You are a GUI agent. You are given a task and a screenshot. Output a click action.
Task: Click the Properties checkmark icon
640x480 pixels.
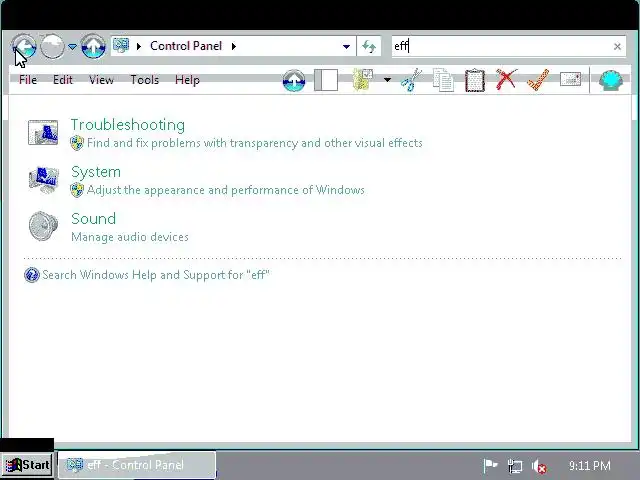tap(538, 80)
